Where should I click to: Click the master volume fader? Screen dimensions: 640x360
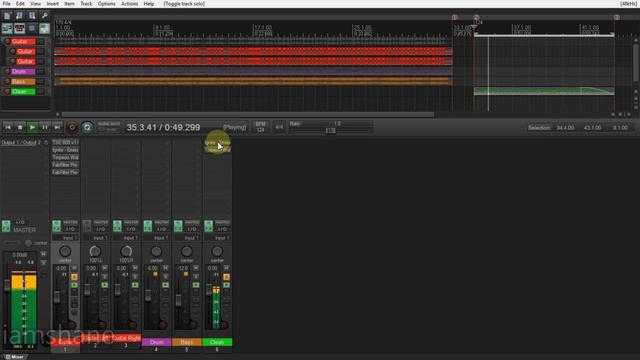[7, 285]
